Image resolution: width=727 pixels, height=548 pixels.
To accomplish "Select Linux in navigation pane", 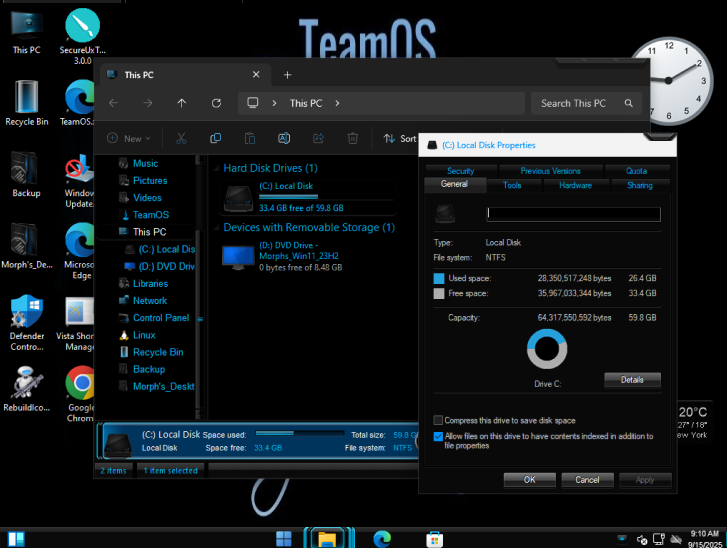I will [x=144, y=335].
